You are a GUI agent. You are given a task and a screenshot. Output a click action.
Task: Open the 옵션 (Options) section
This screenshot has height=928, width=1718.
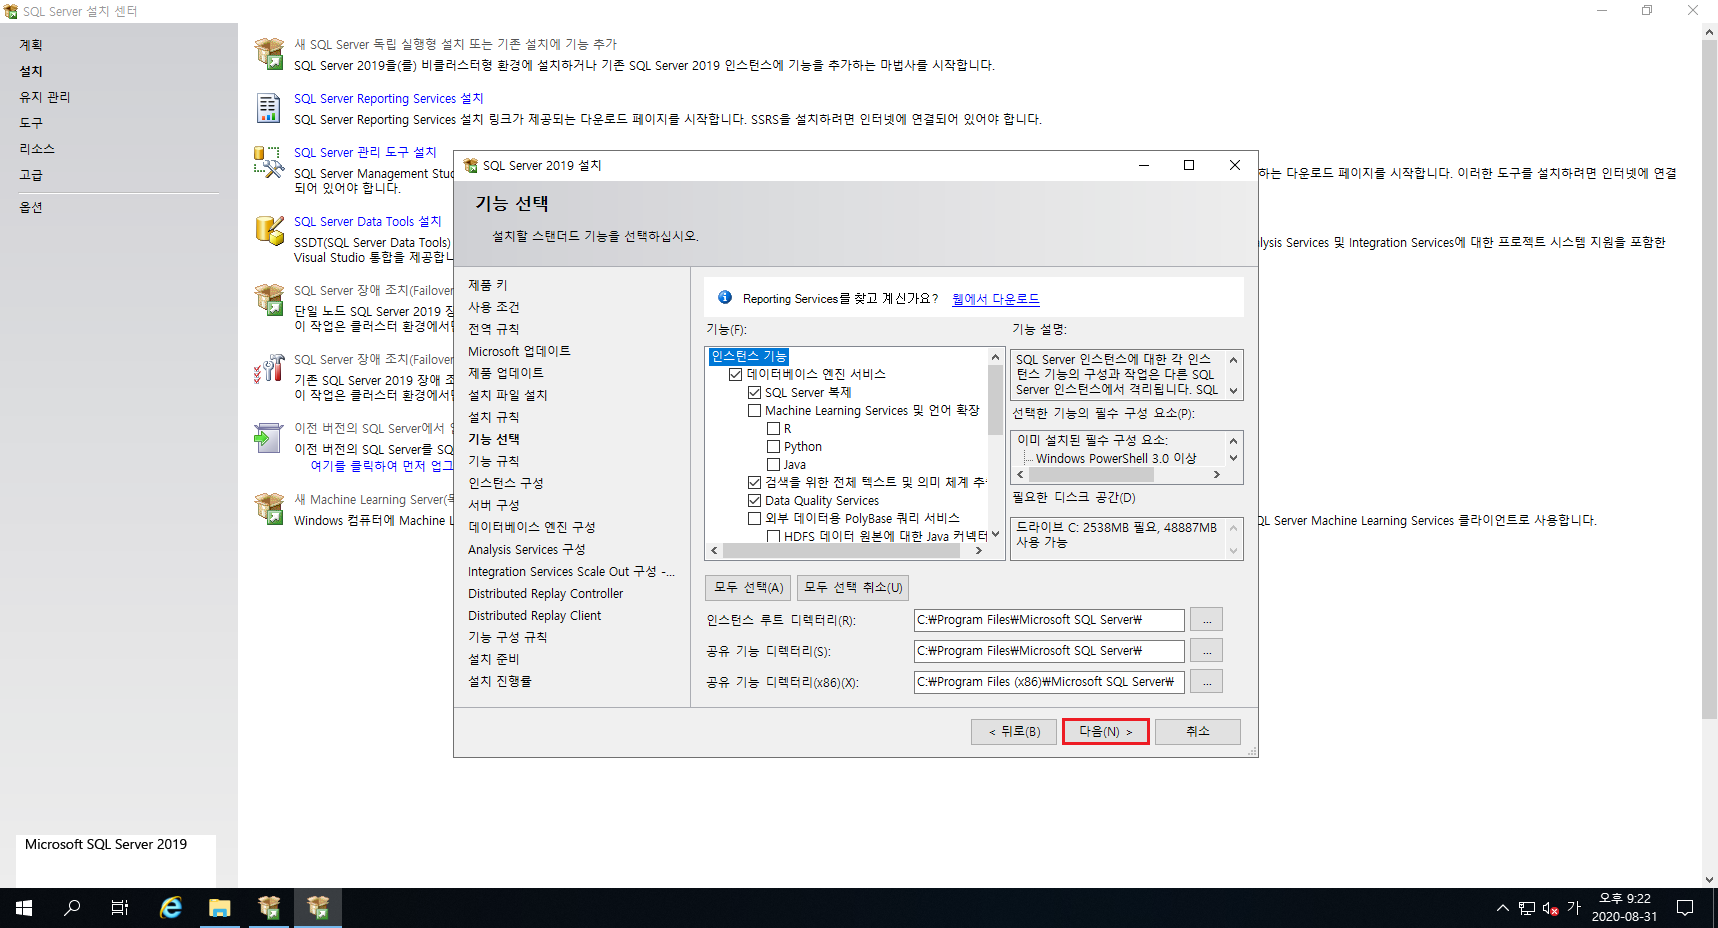tap(31, 207)
